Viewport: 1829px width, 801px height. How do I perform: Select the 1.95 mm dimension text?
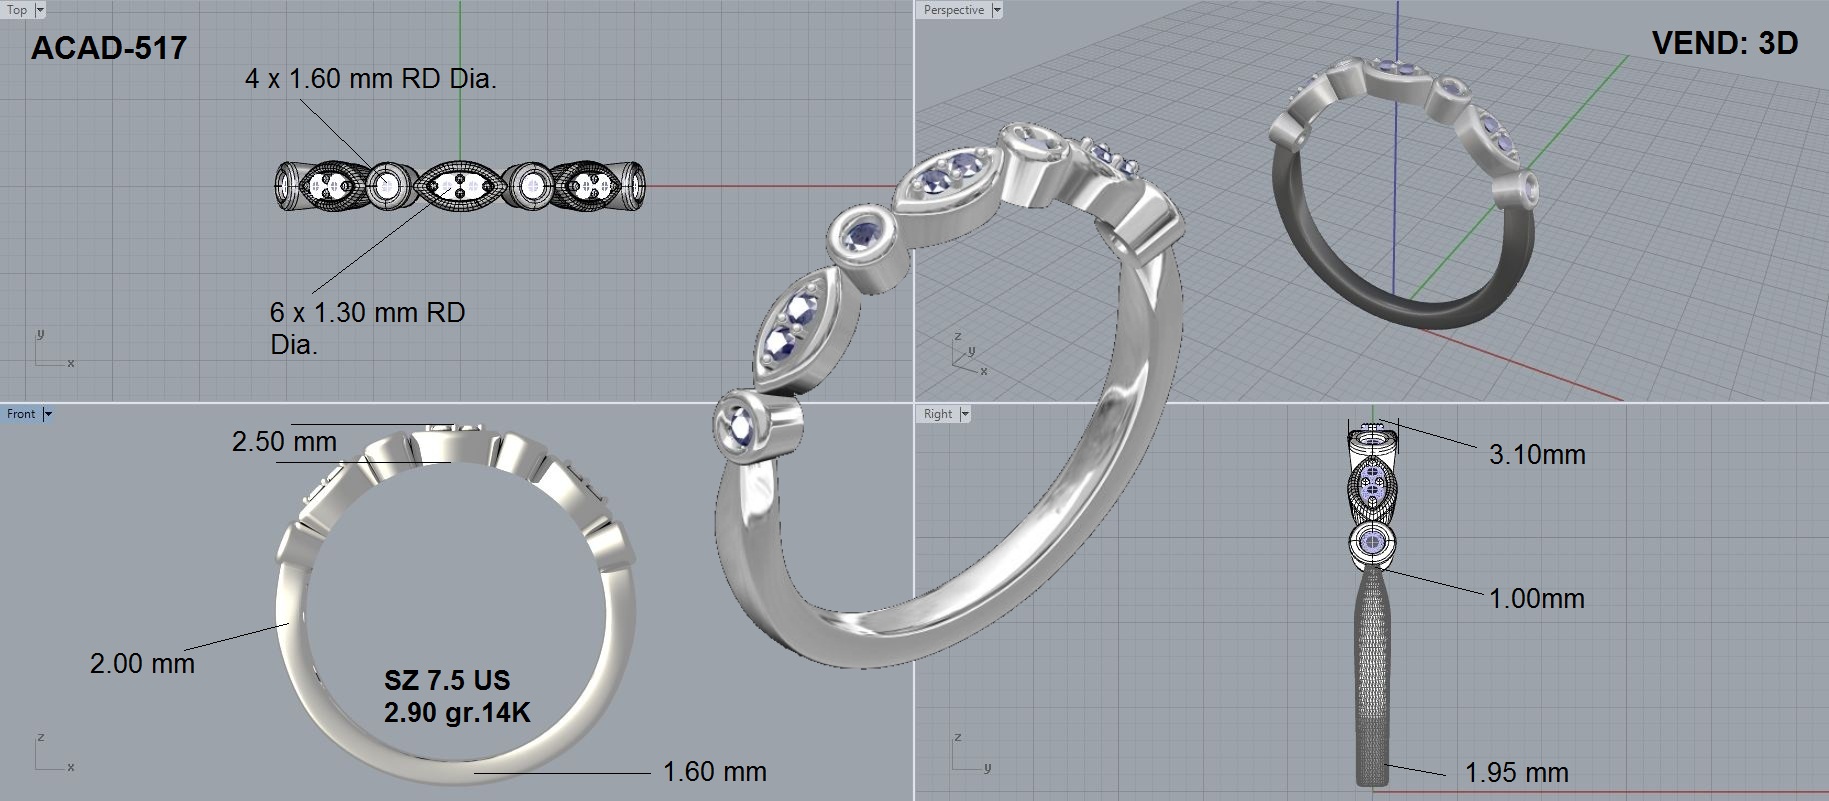tap(1517, 773)
